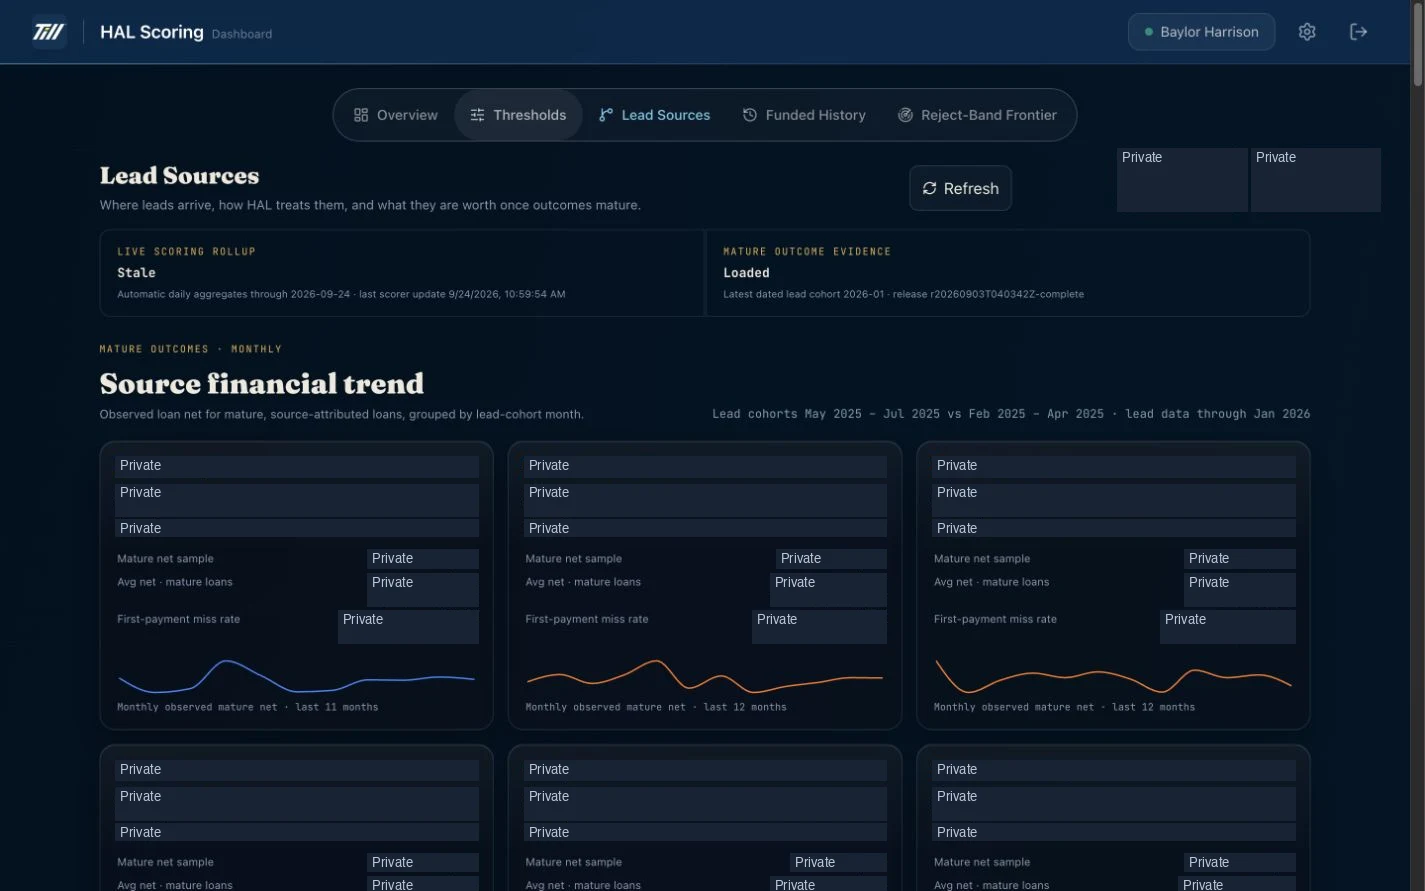Click the blue trend sparkline chart

coord(296,677)
